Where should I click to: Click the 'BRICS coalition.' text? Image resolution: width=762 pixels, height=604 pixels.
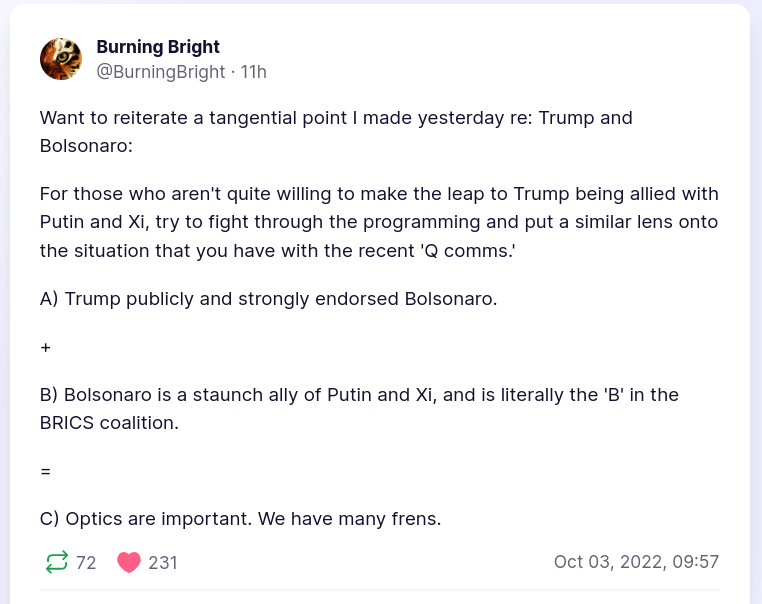click(109, 423)
